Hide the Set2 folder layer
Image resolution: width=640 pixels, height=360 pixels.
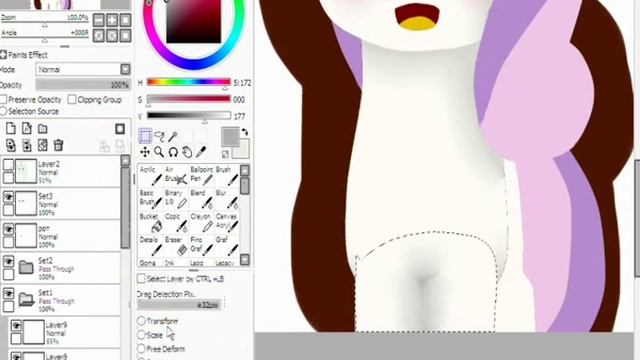tap(8, 262)
